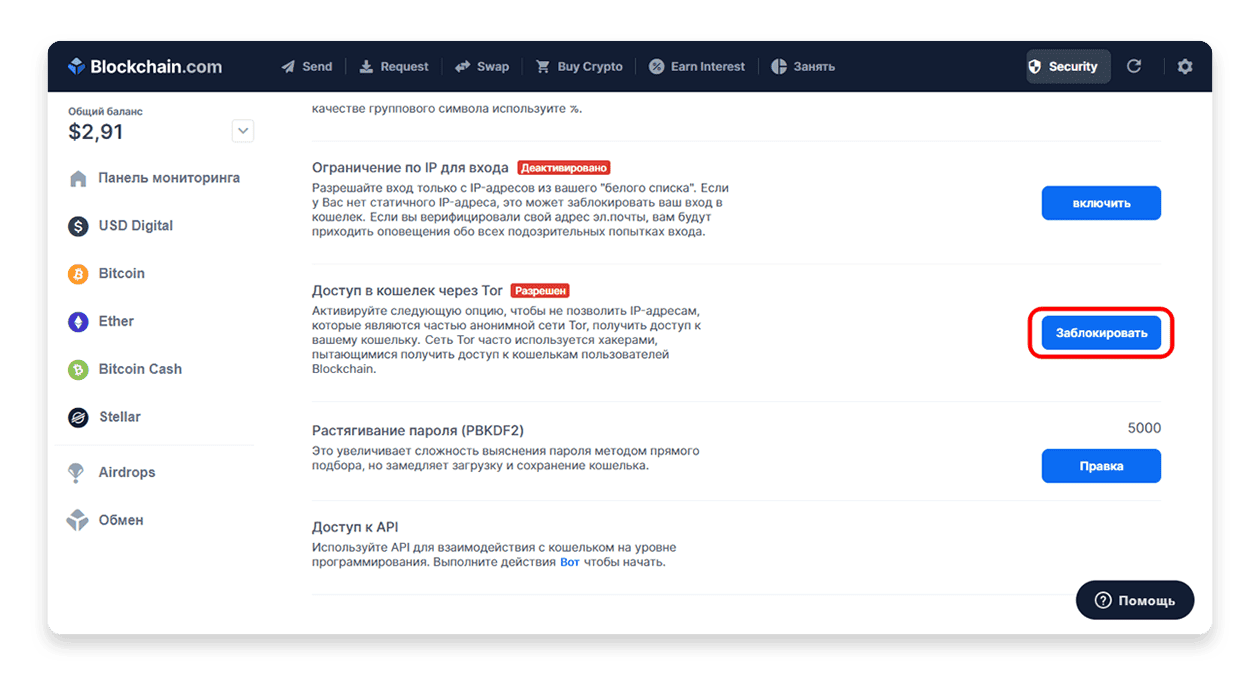Click the Разрешен status badge
The image size is (1260, 675).
pos(540,291)
